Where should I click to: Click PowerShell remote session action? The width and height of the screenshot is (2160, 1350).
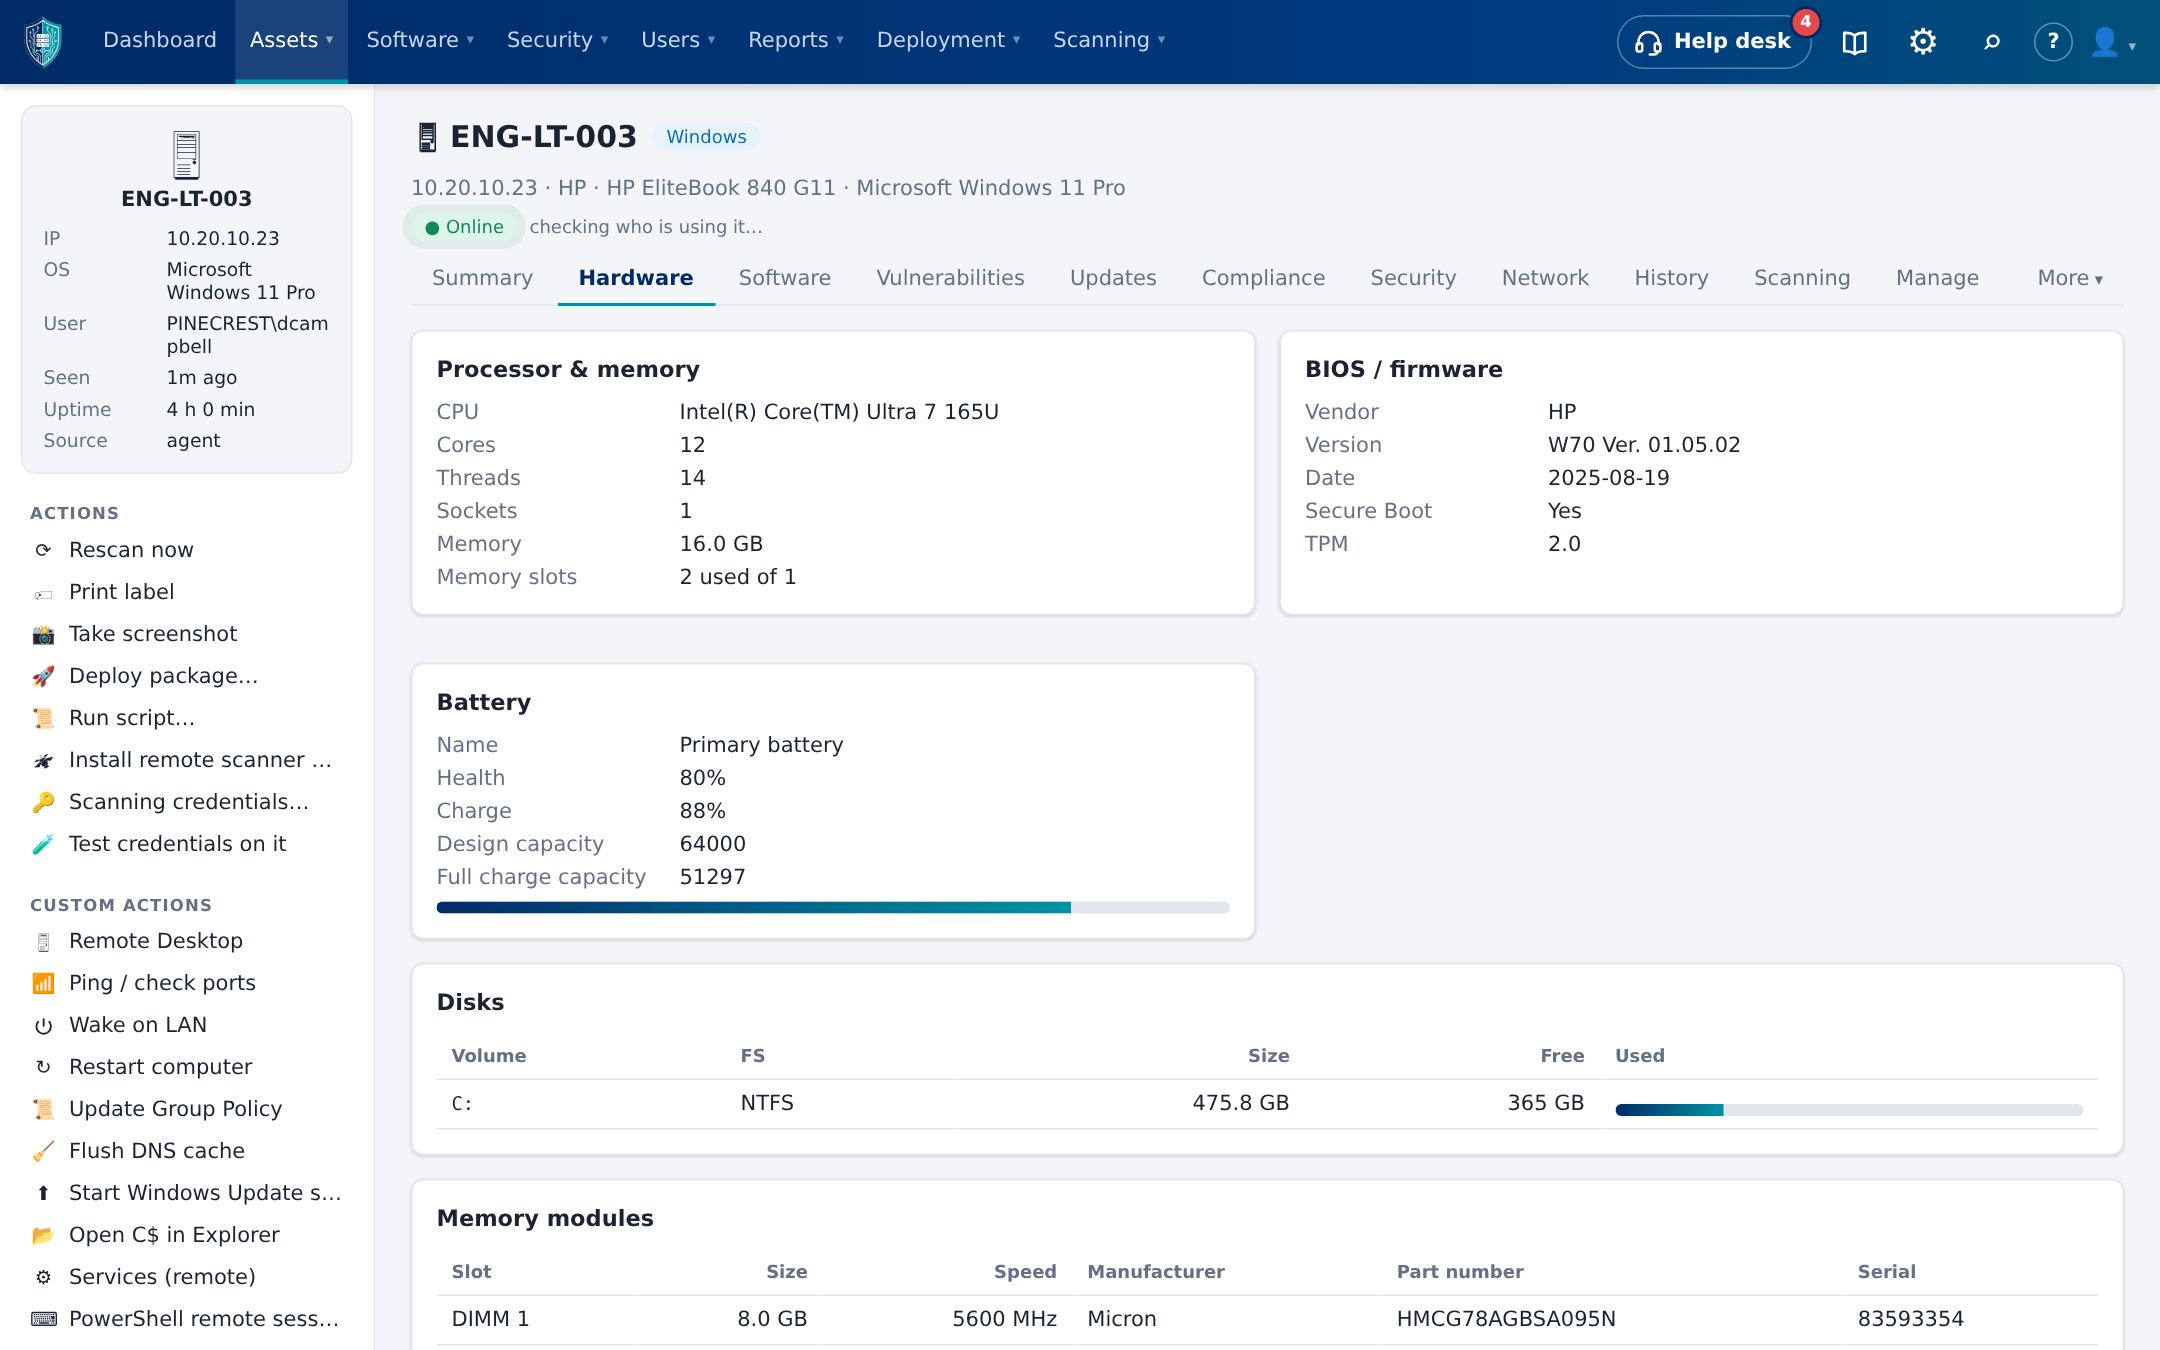187,1319
